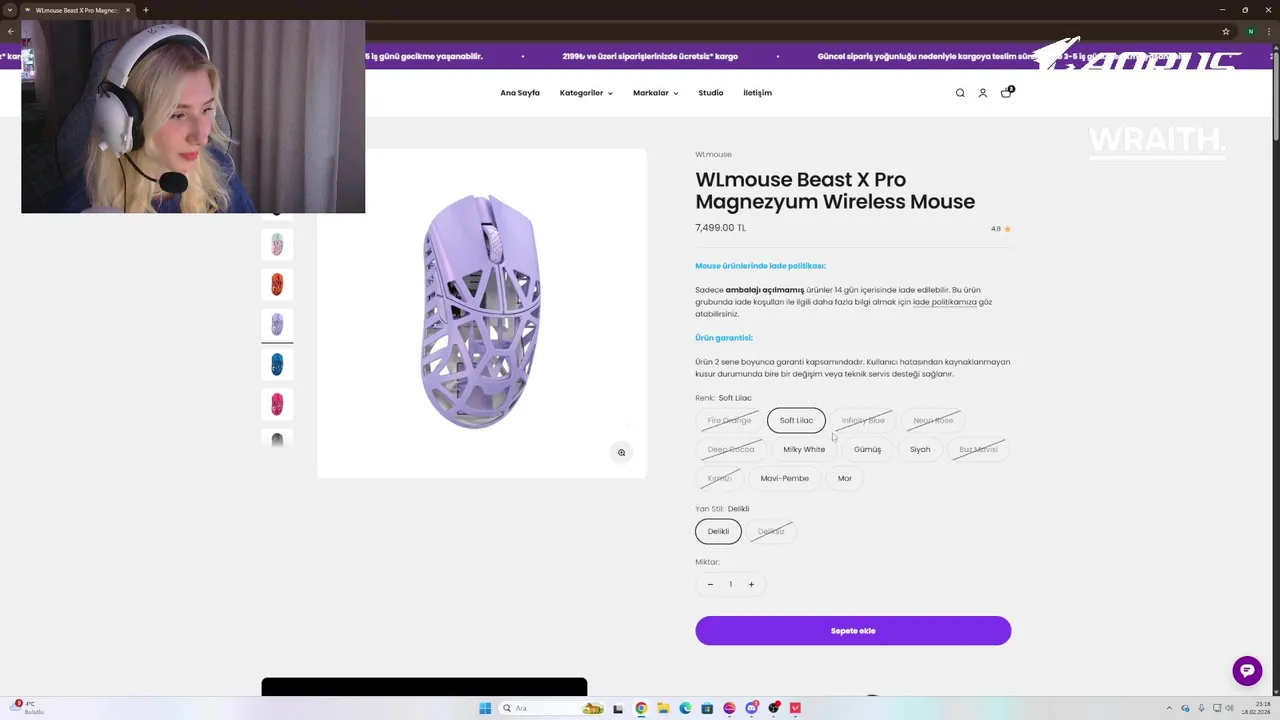
Task: Open the iade politikamıza link
Action: point(944,302)
